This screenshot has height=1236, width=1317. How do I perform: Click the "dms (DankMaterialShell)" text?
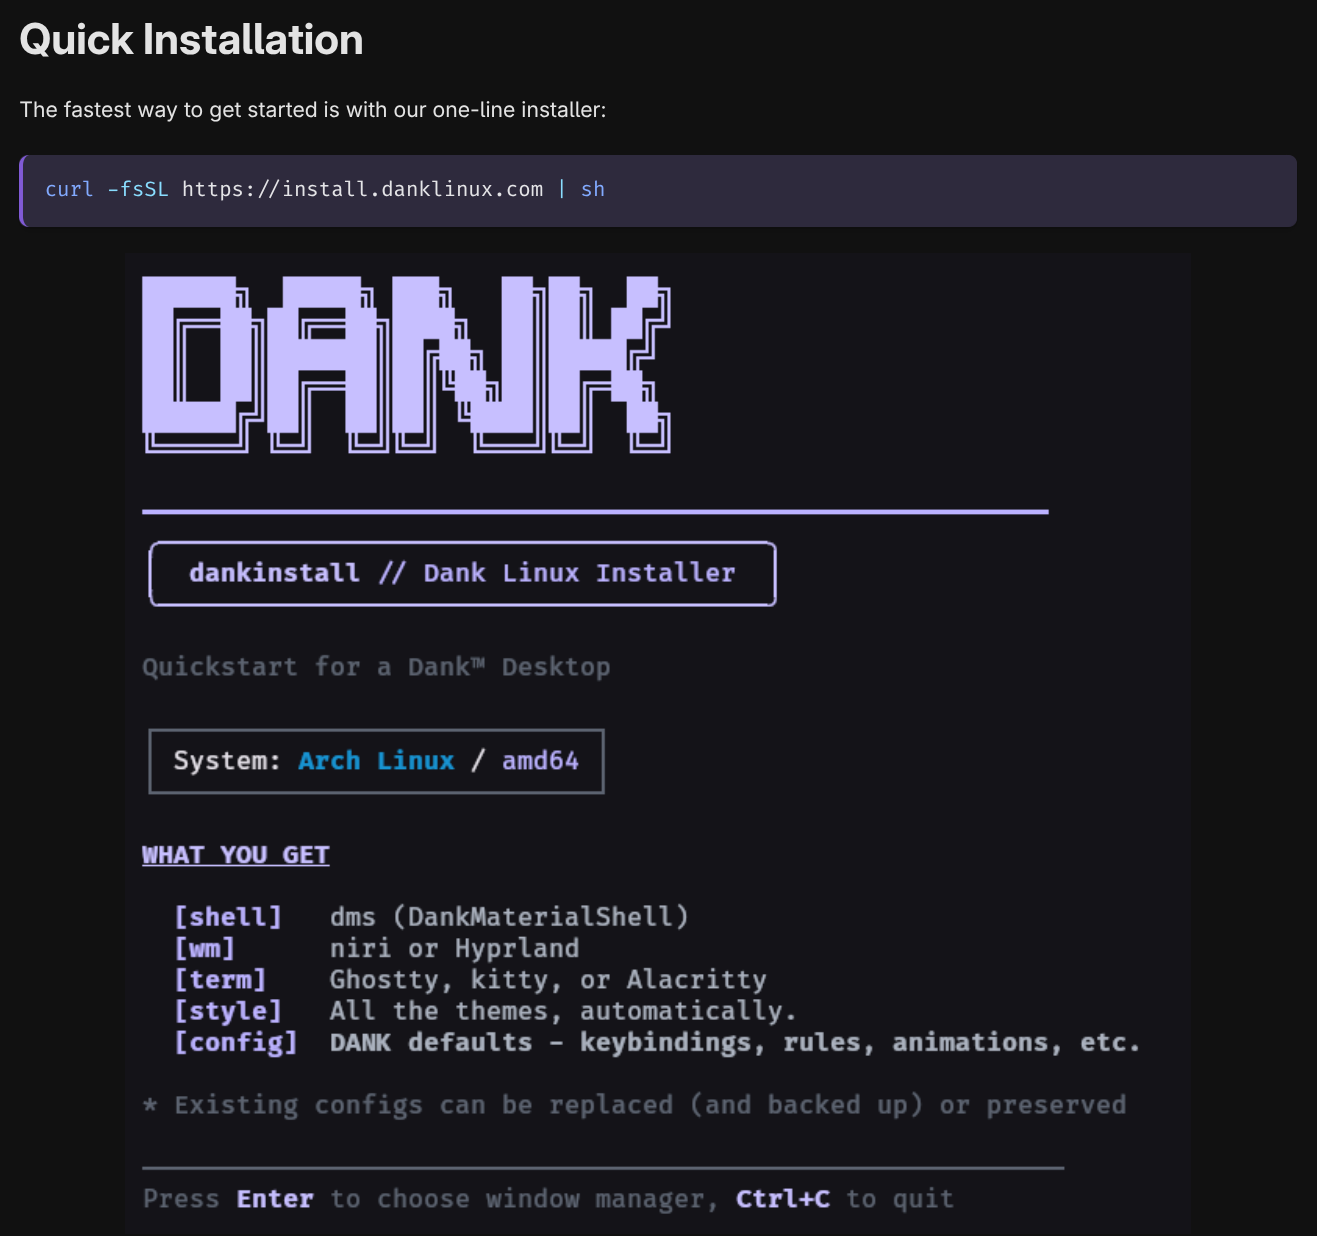pos(509,917)
